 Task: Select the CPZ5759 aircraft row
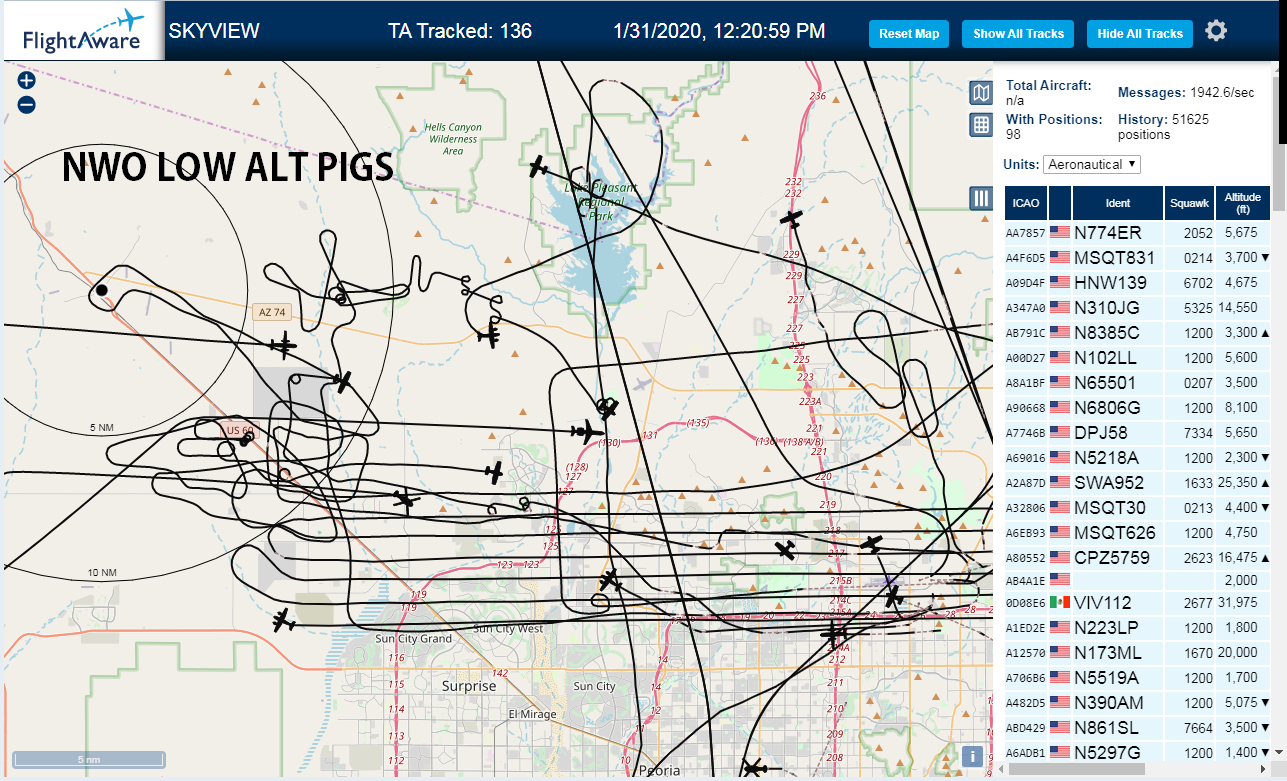(1138, 558)
